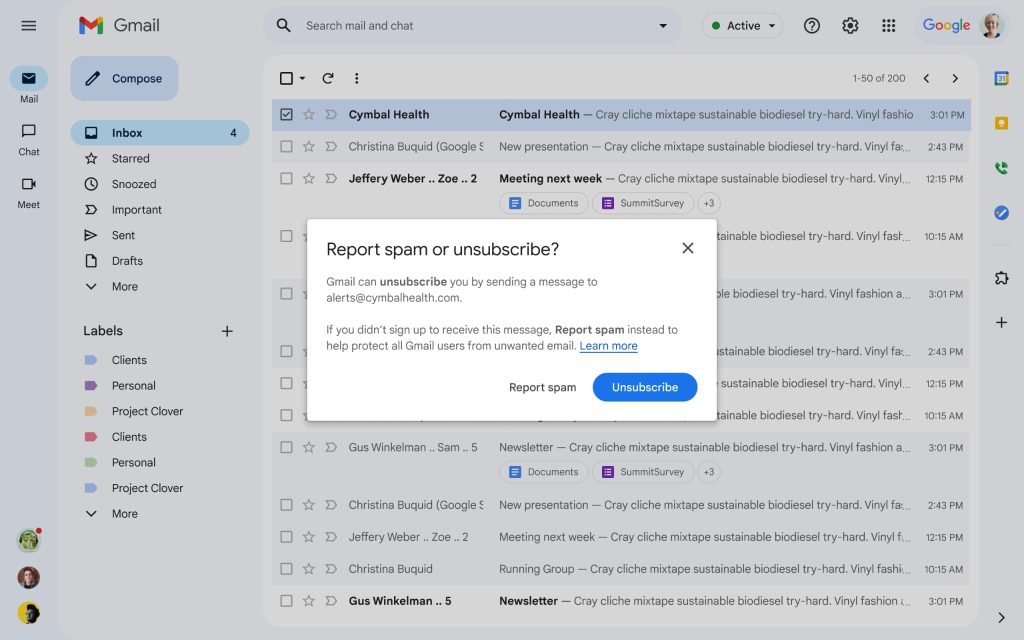
Task: Expand the More labels section
Action: point(124,513)
